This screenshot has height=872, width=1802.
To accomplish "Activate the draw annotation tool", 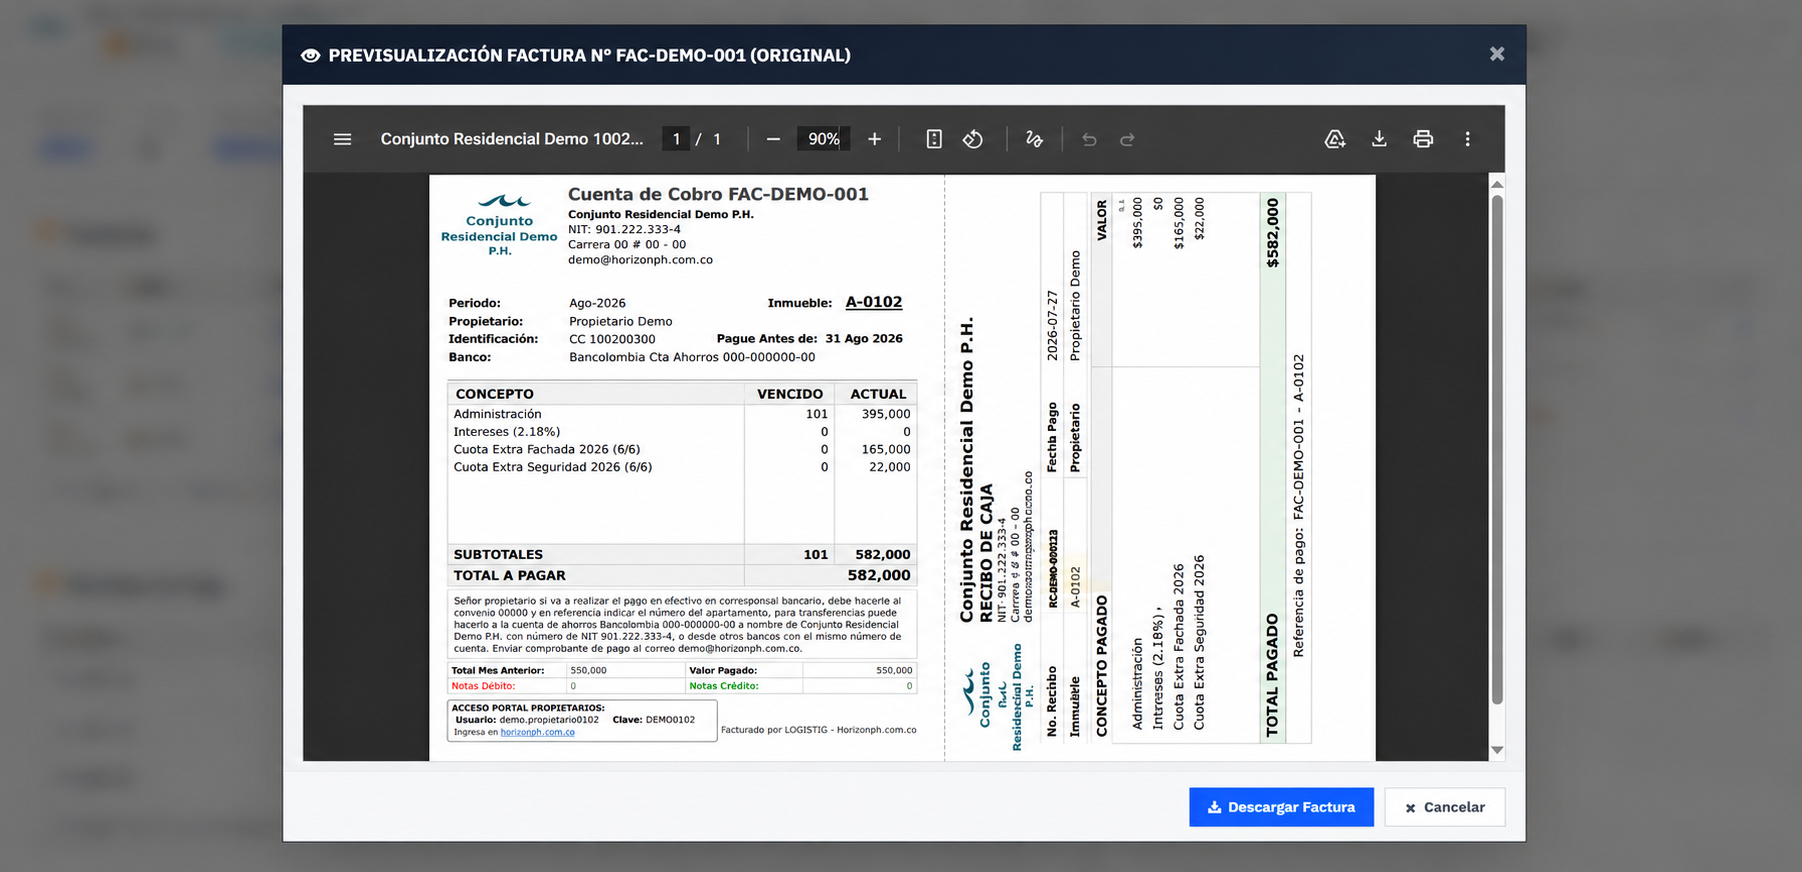I will (x=1034, y=139).
